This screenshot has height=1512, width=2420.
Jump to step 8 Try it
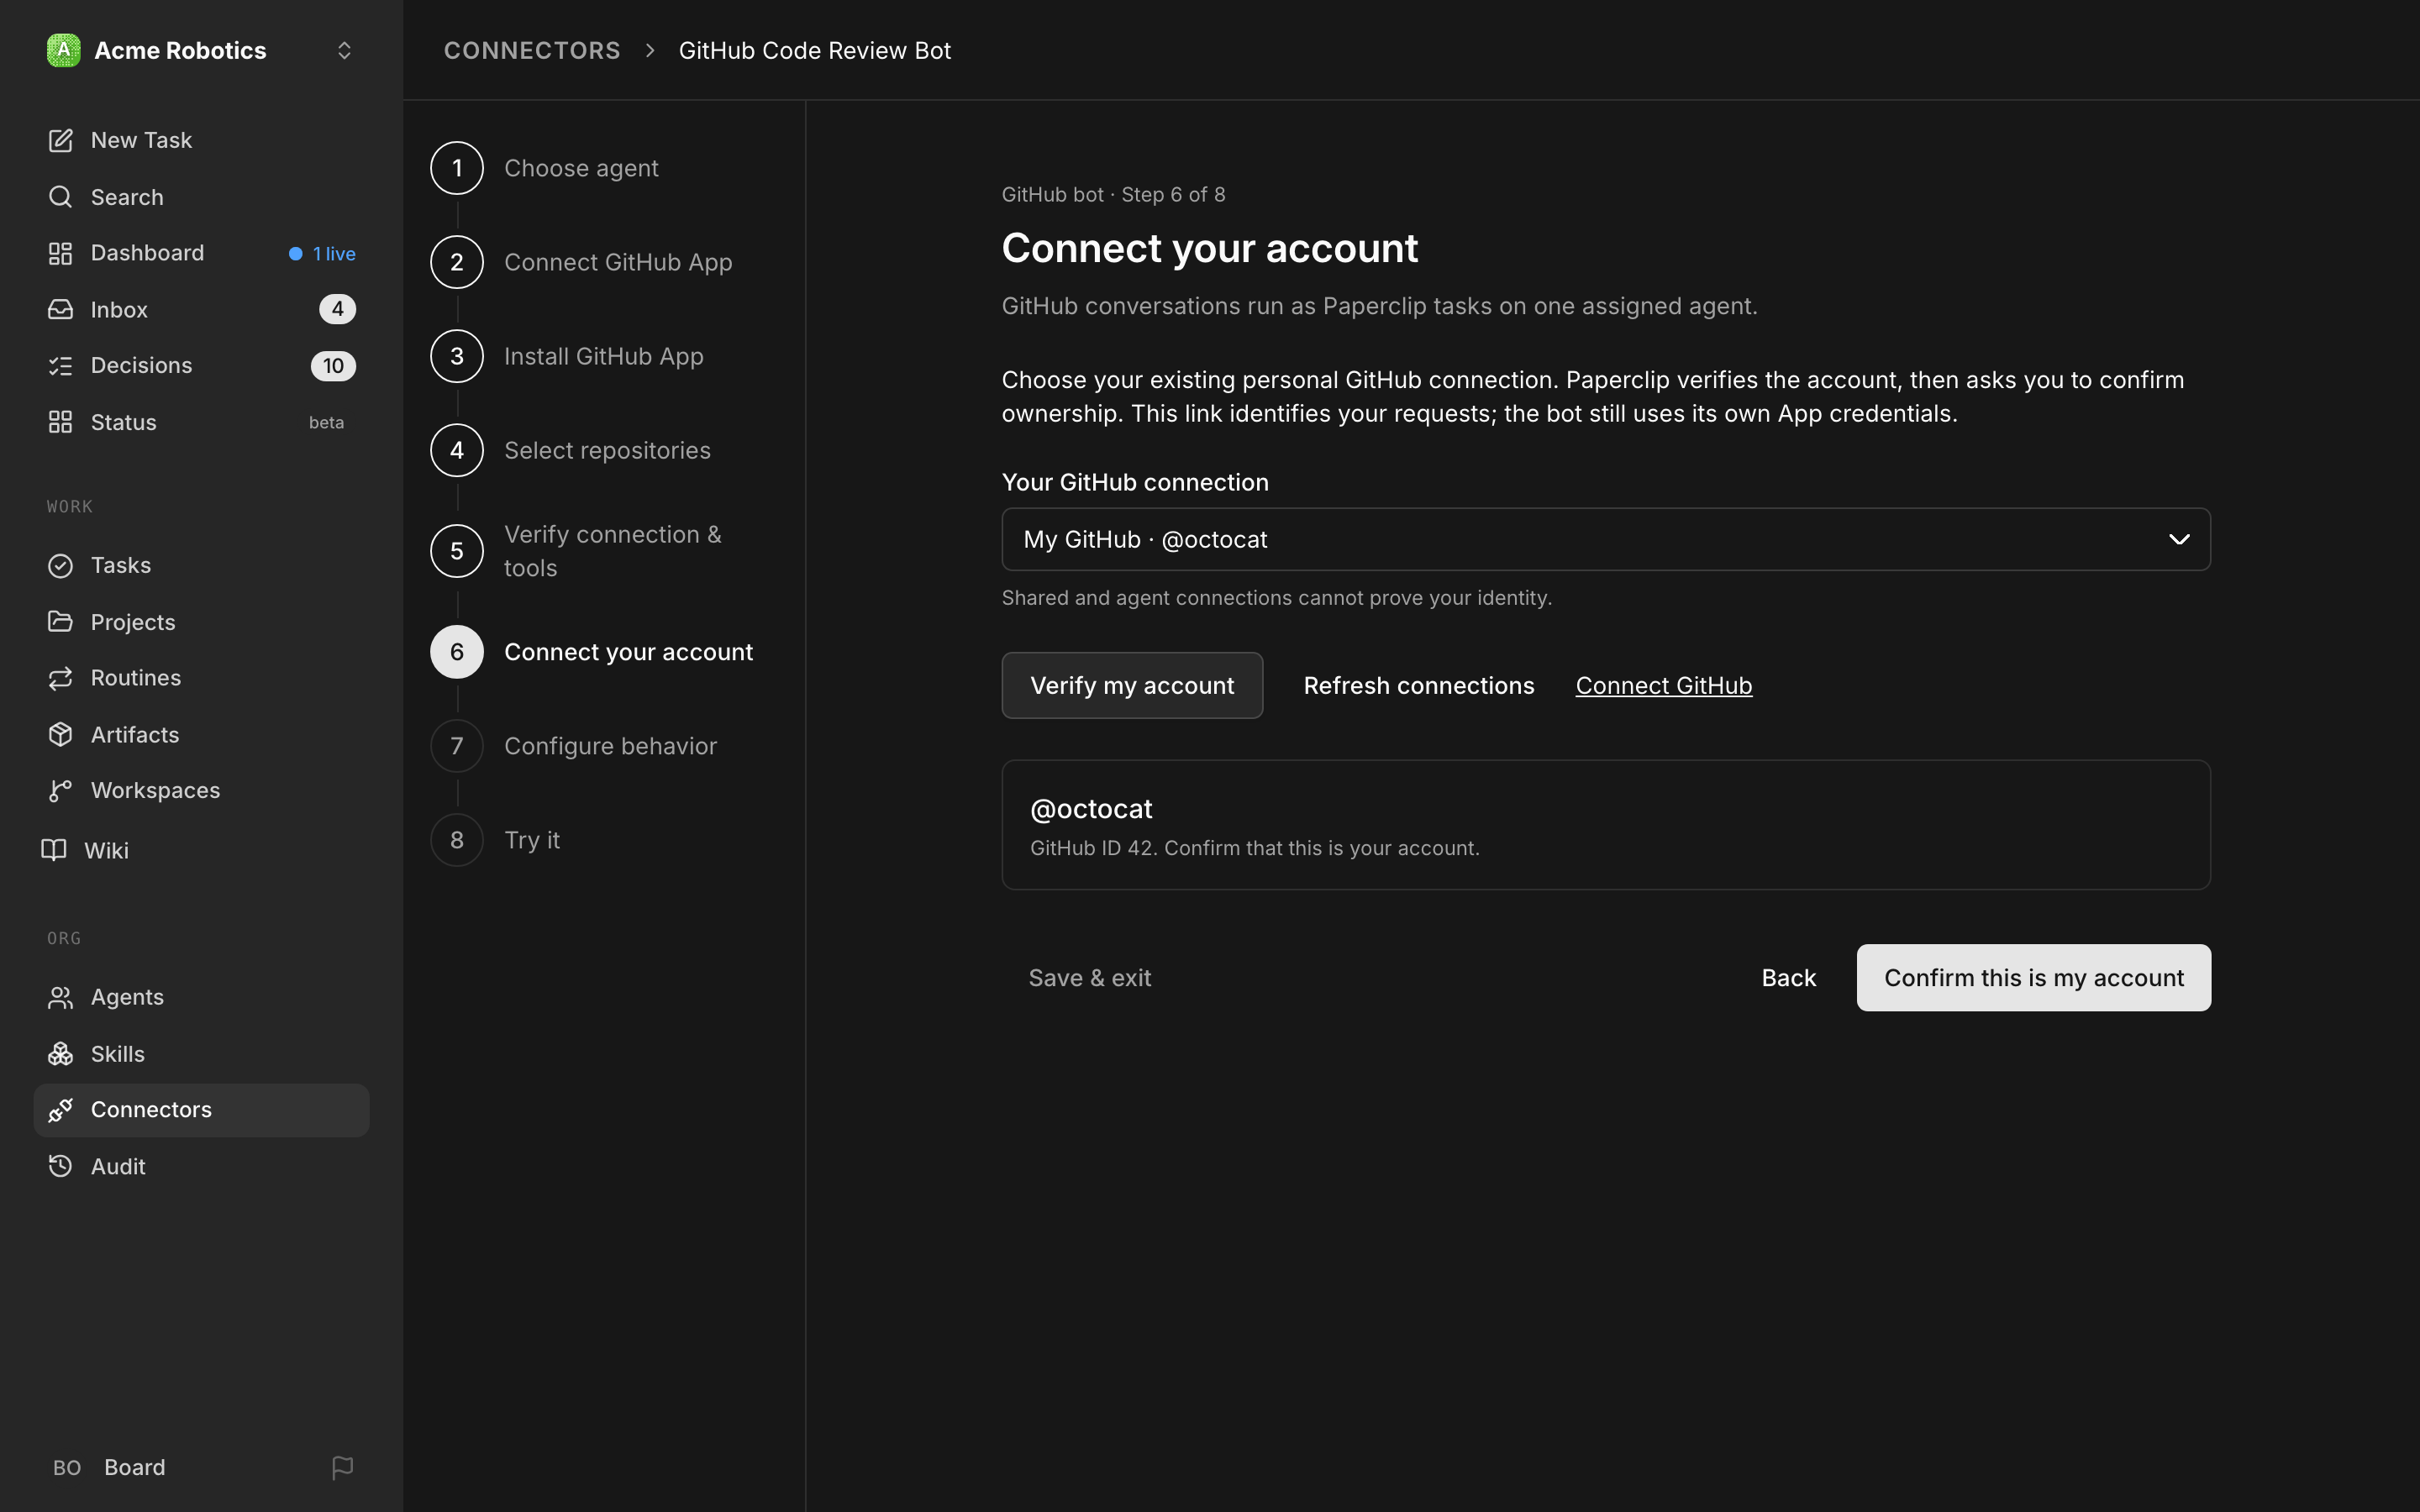495,840
